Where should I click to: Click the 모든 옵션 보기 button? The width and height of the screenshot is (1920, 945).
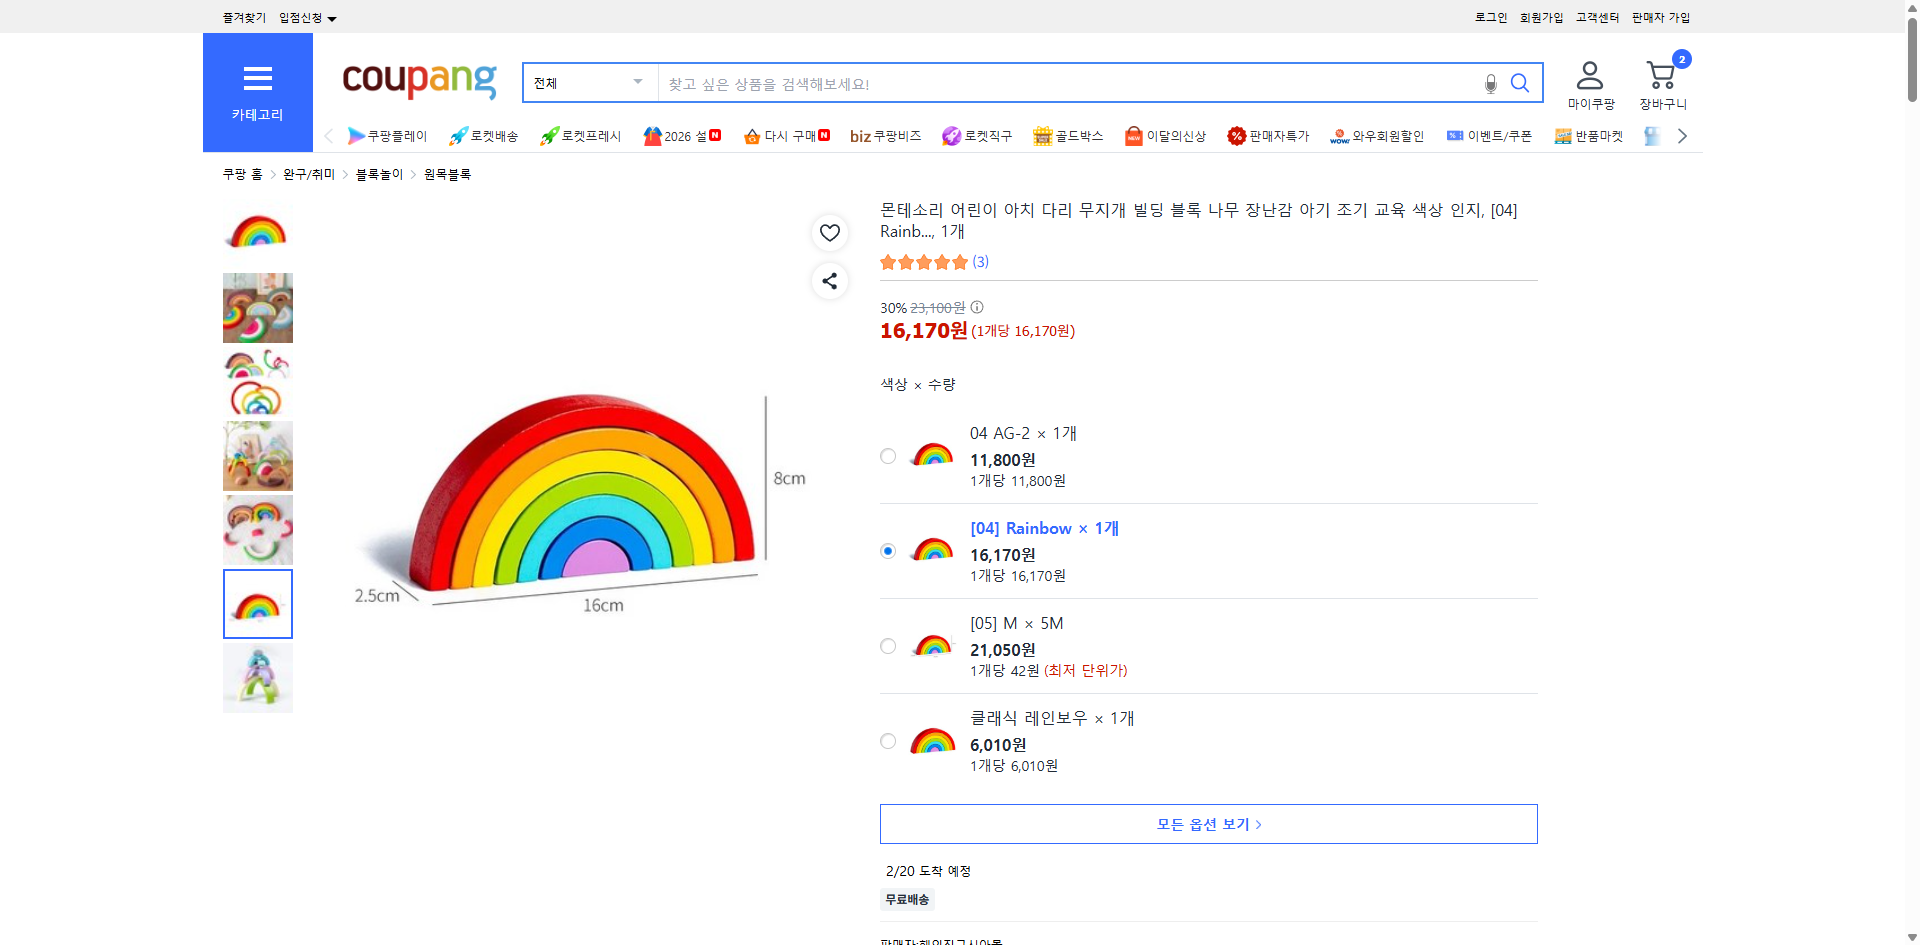click(x=1207, y=823)
